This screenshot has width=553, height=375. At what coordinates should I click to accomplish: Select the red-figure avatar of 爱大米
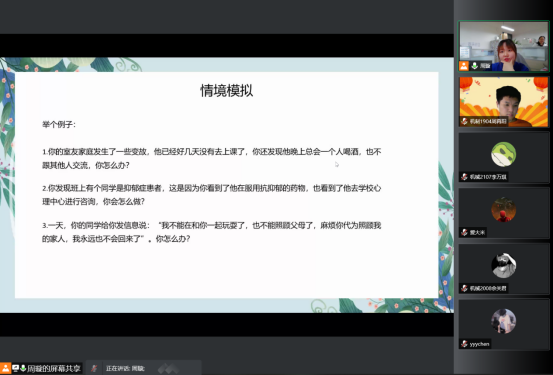[504, 210]
